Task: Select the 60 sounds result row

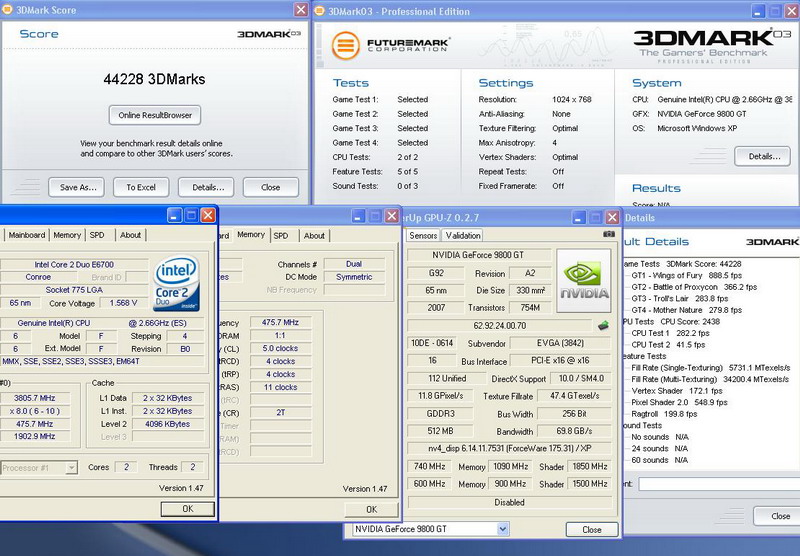Action: coord(660,460)
